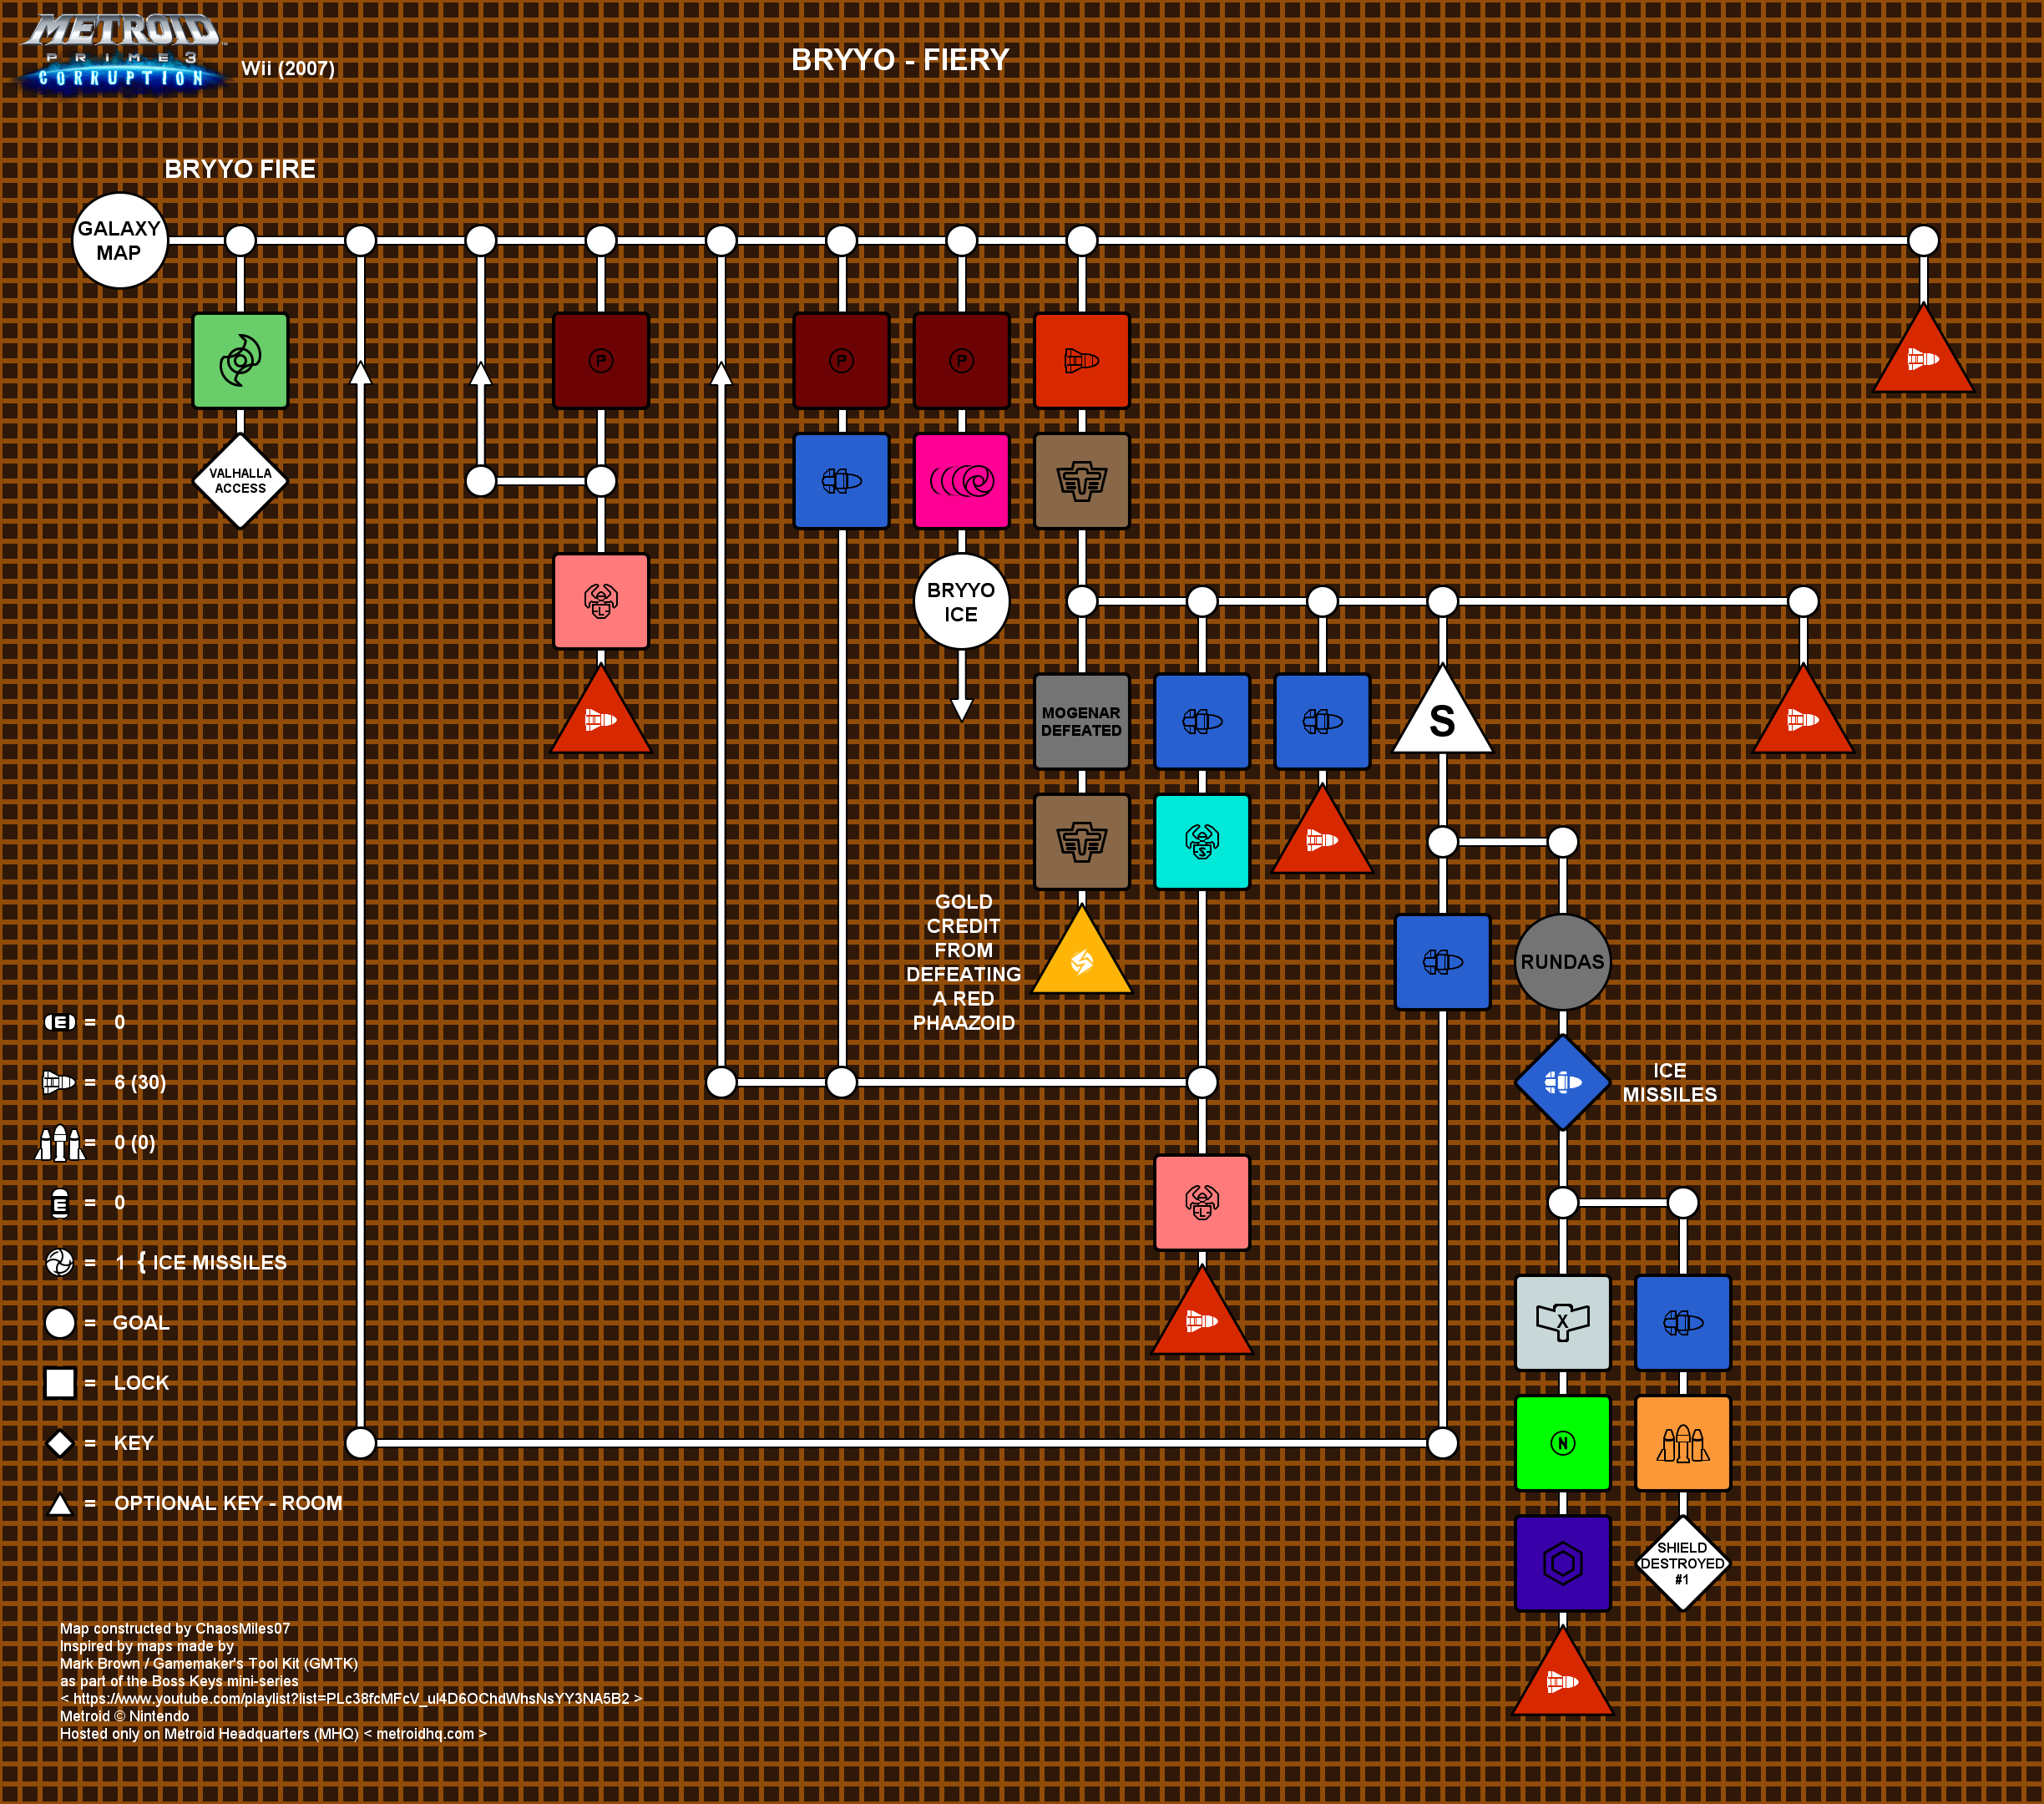Click the ship missile legend icon beside 0 (0)
This screenshot has height=1804, width=2044.
pyautogui.click(x=60, y=1143)
